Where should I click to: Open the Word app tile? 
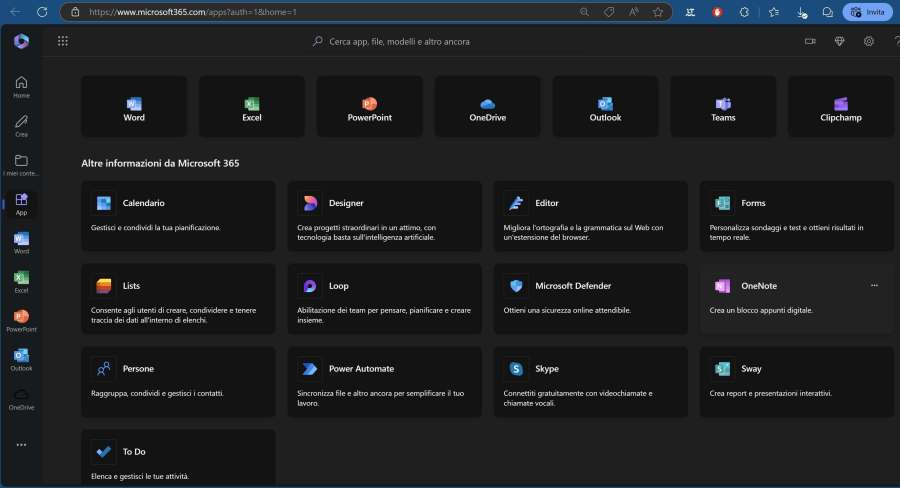click(x=134, y=107)
